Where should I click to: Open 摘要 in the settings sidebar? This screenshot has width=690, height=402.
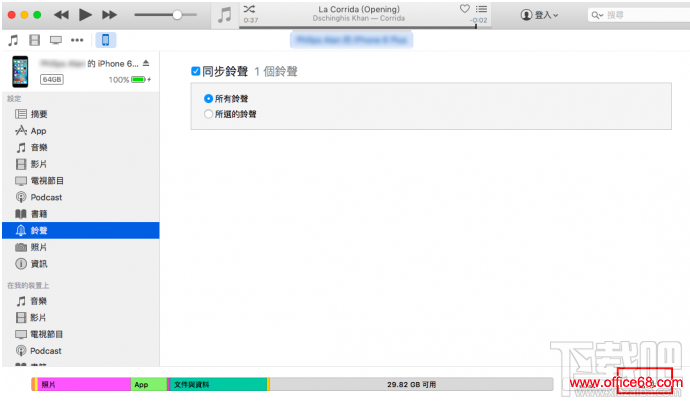[81, 114]
